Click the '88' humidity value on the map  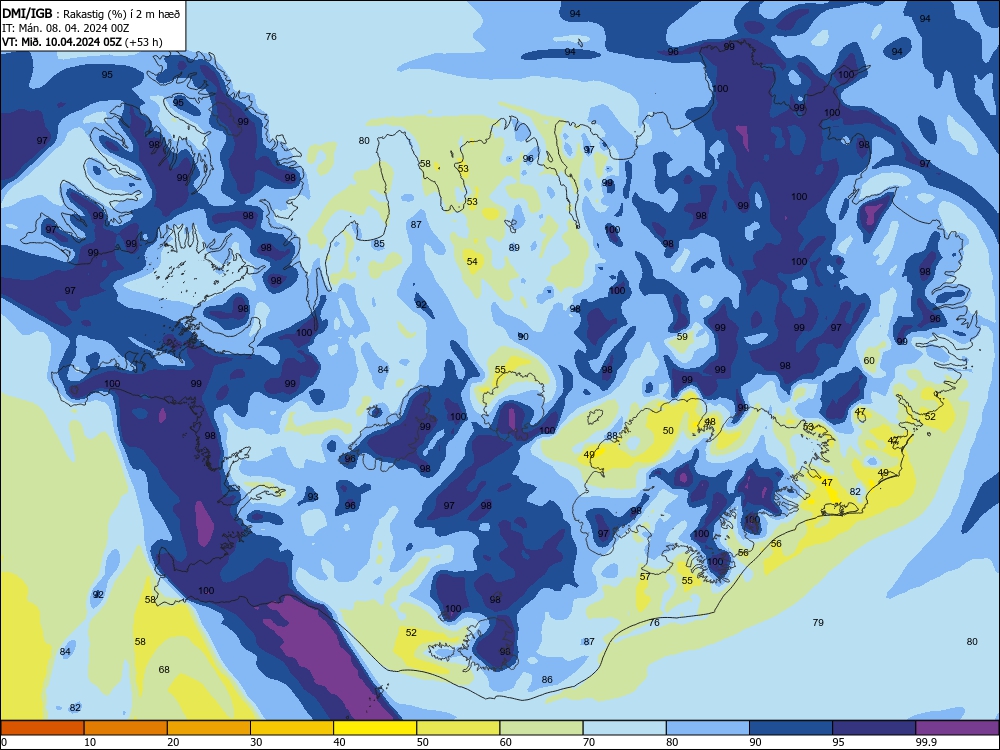(612, 436)
